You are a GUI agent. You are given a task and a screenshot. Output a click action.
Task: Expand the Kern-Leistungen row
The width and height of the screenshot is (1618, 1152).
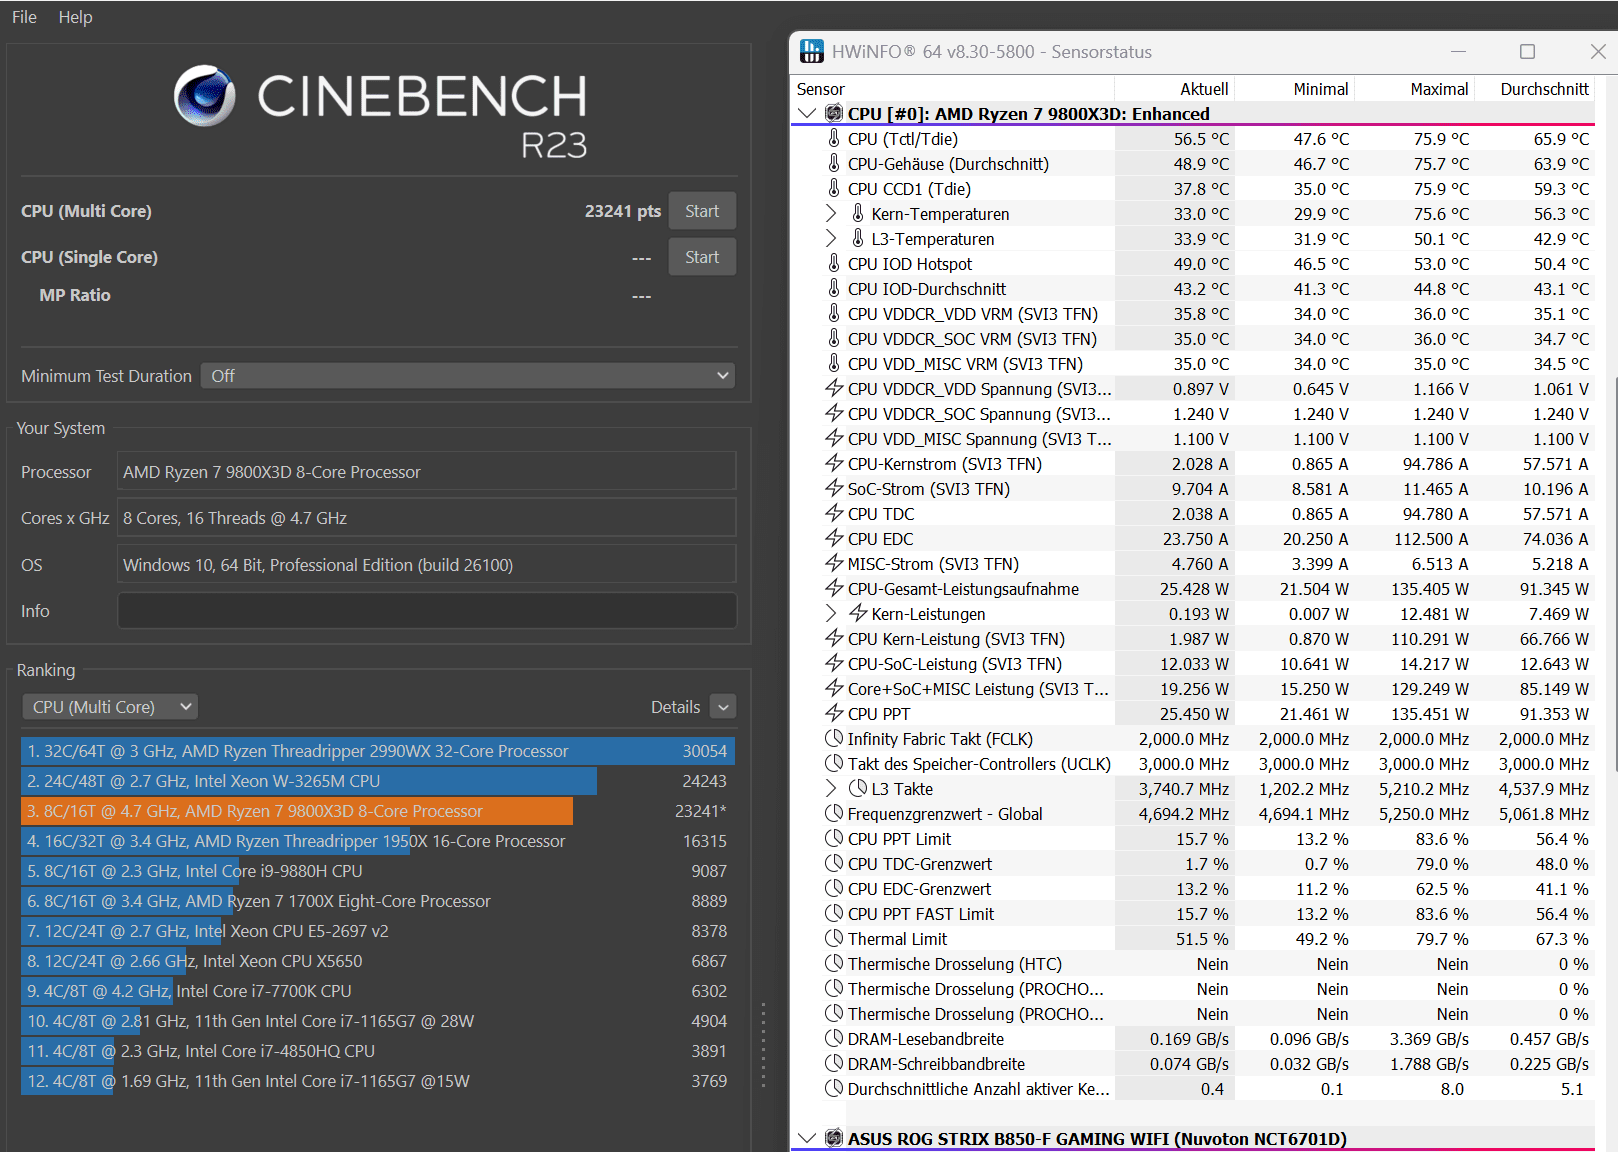click(x=831, y=614)
